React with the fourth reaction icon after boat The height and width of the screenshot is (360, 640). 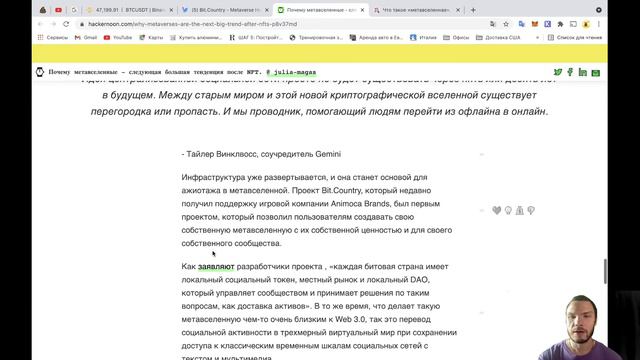pos(531,210)
